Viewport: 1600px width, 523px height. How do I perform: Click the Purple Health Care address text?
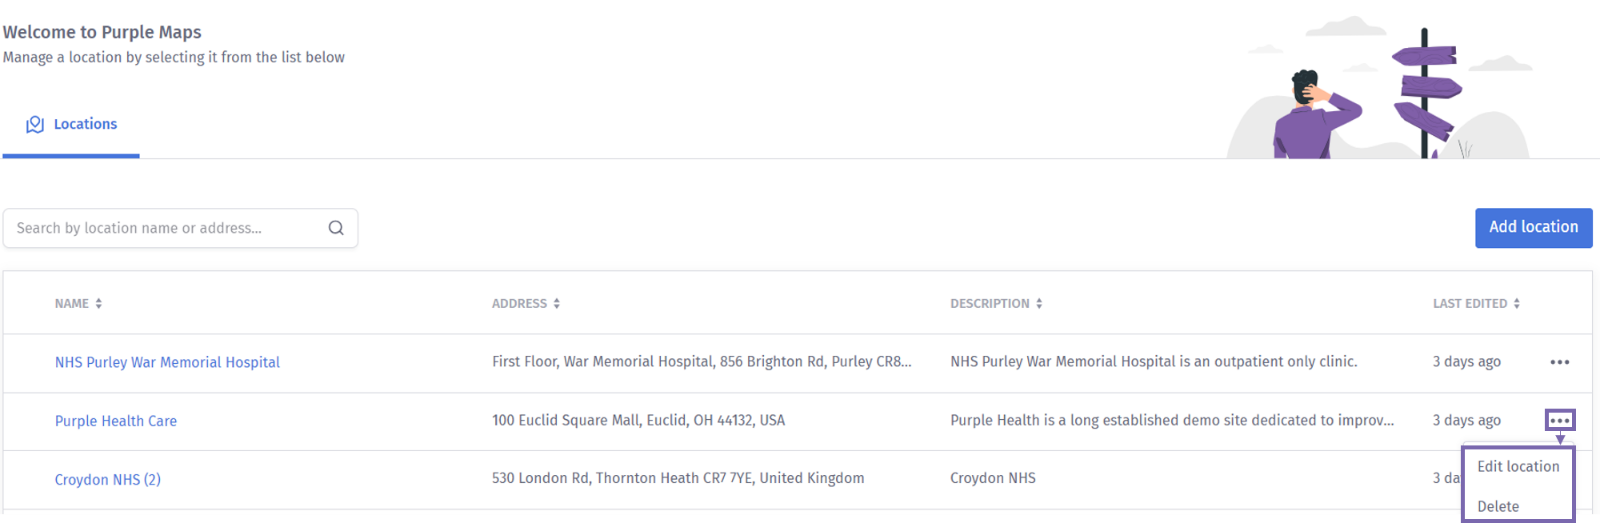(x=638, y=420)
